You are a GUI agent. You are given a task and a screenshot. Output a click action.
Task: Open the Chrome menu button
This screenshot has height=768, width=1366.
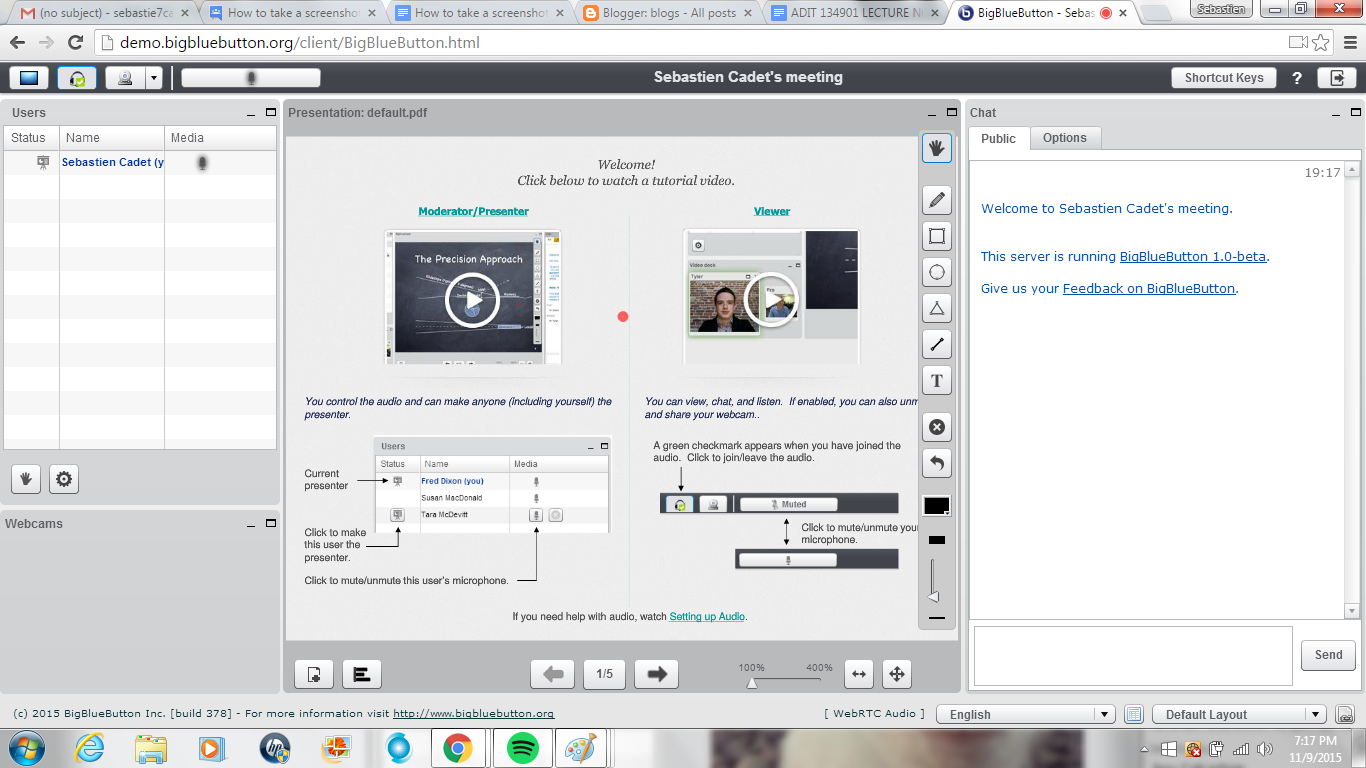(x=1348, y=43)
